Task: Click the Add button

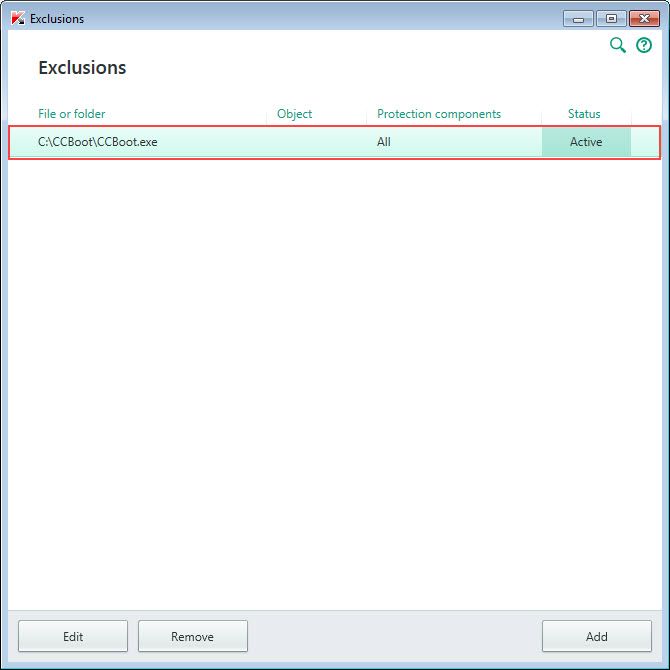Action: pos(597,636)
